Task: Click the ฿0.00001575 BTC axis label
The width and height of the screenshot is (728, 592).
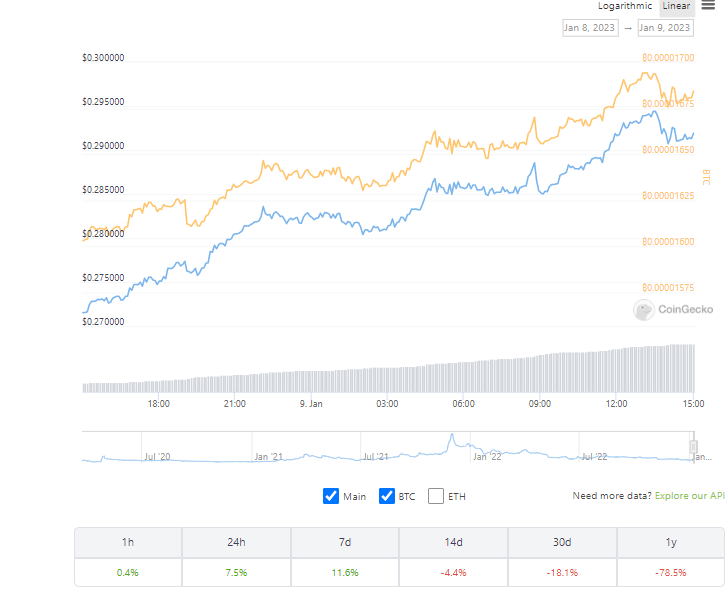Action: [668, 287]
